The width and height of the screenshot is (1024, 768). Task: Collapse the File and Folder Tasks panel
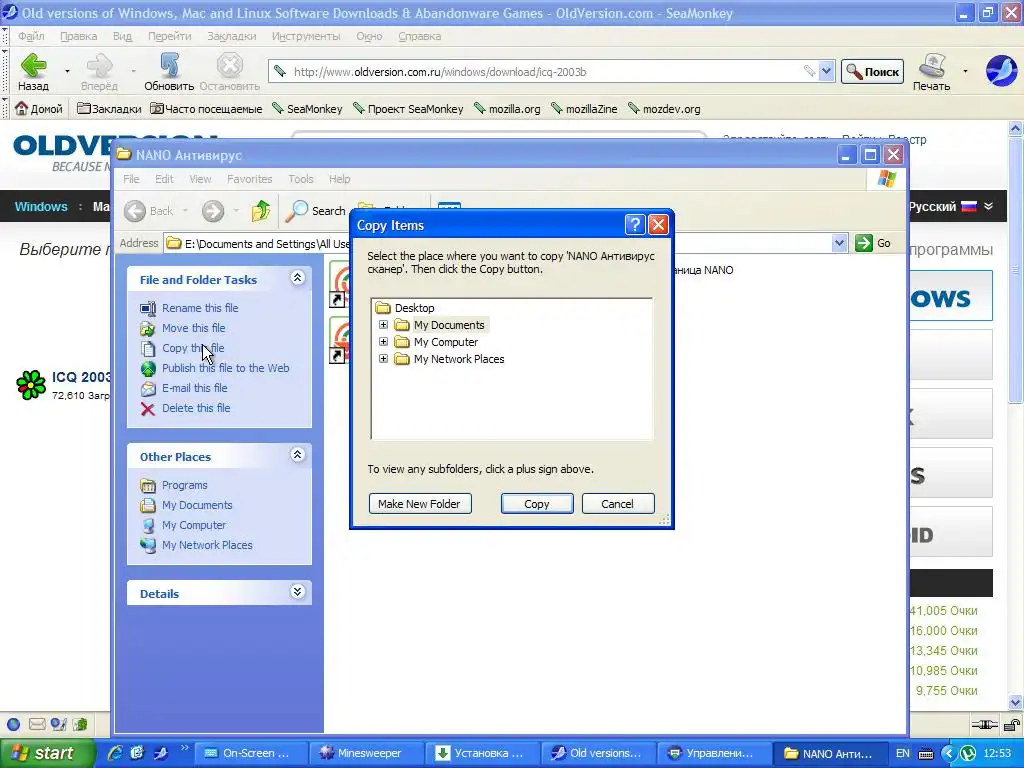click(x=297, y=278)
